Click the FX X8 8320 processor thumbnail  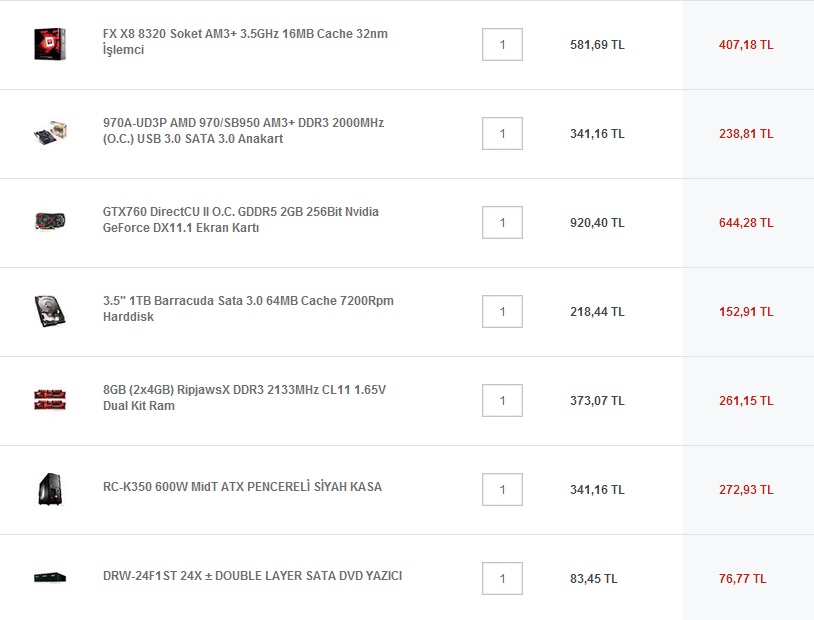pyautogui.click(x=50, y=44)
